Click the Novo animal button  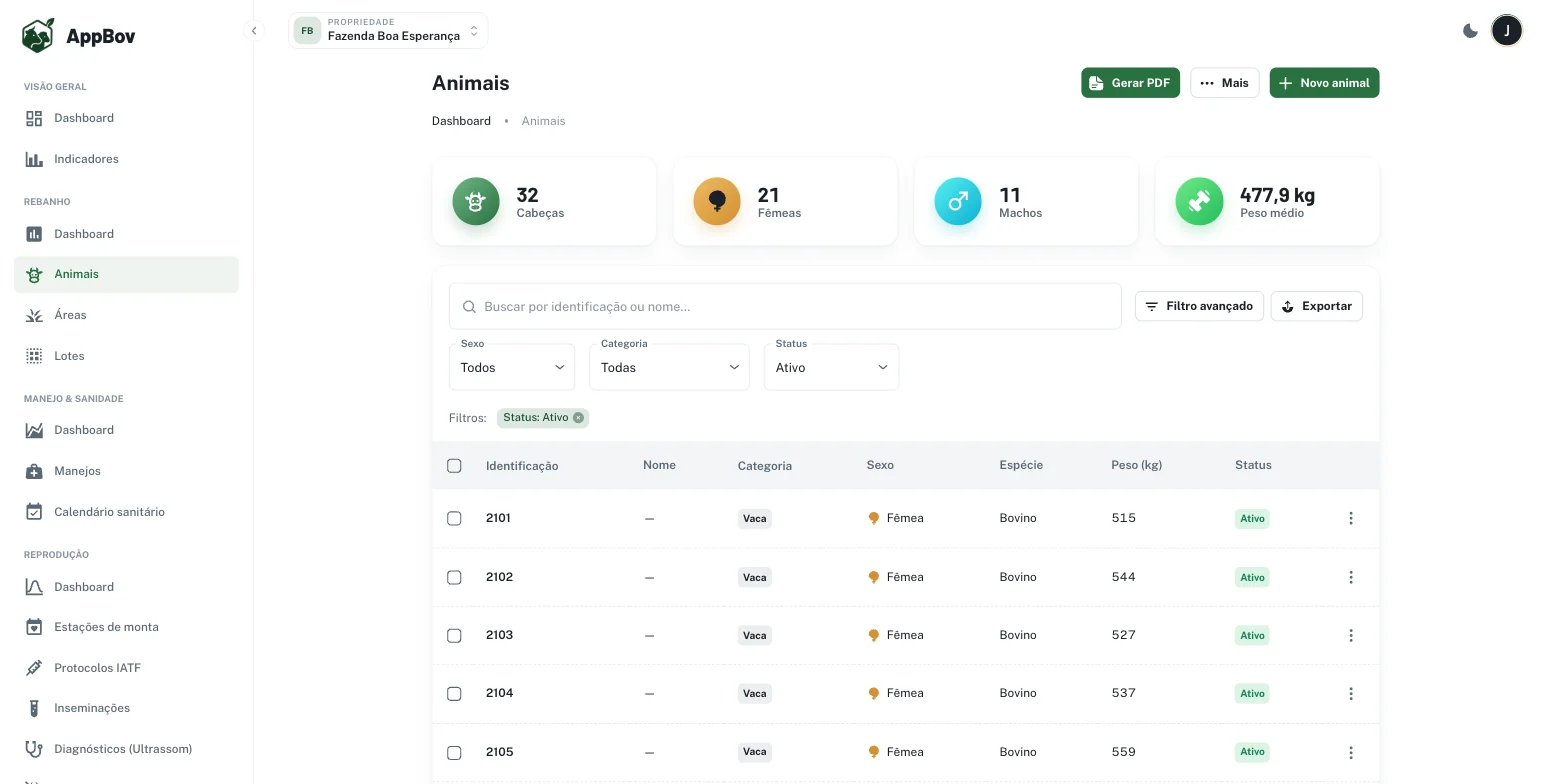[x=1324, y=83]
